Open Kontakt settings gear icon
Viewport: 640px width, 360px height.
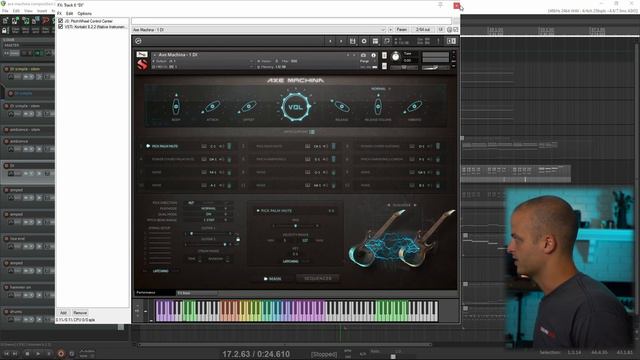(364, 41)
